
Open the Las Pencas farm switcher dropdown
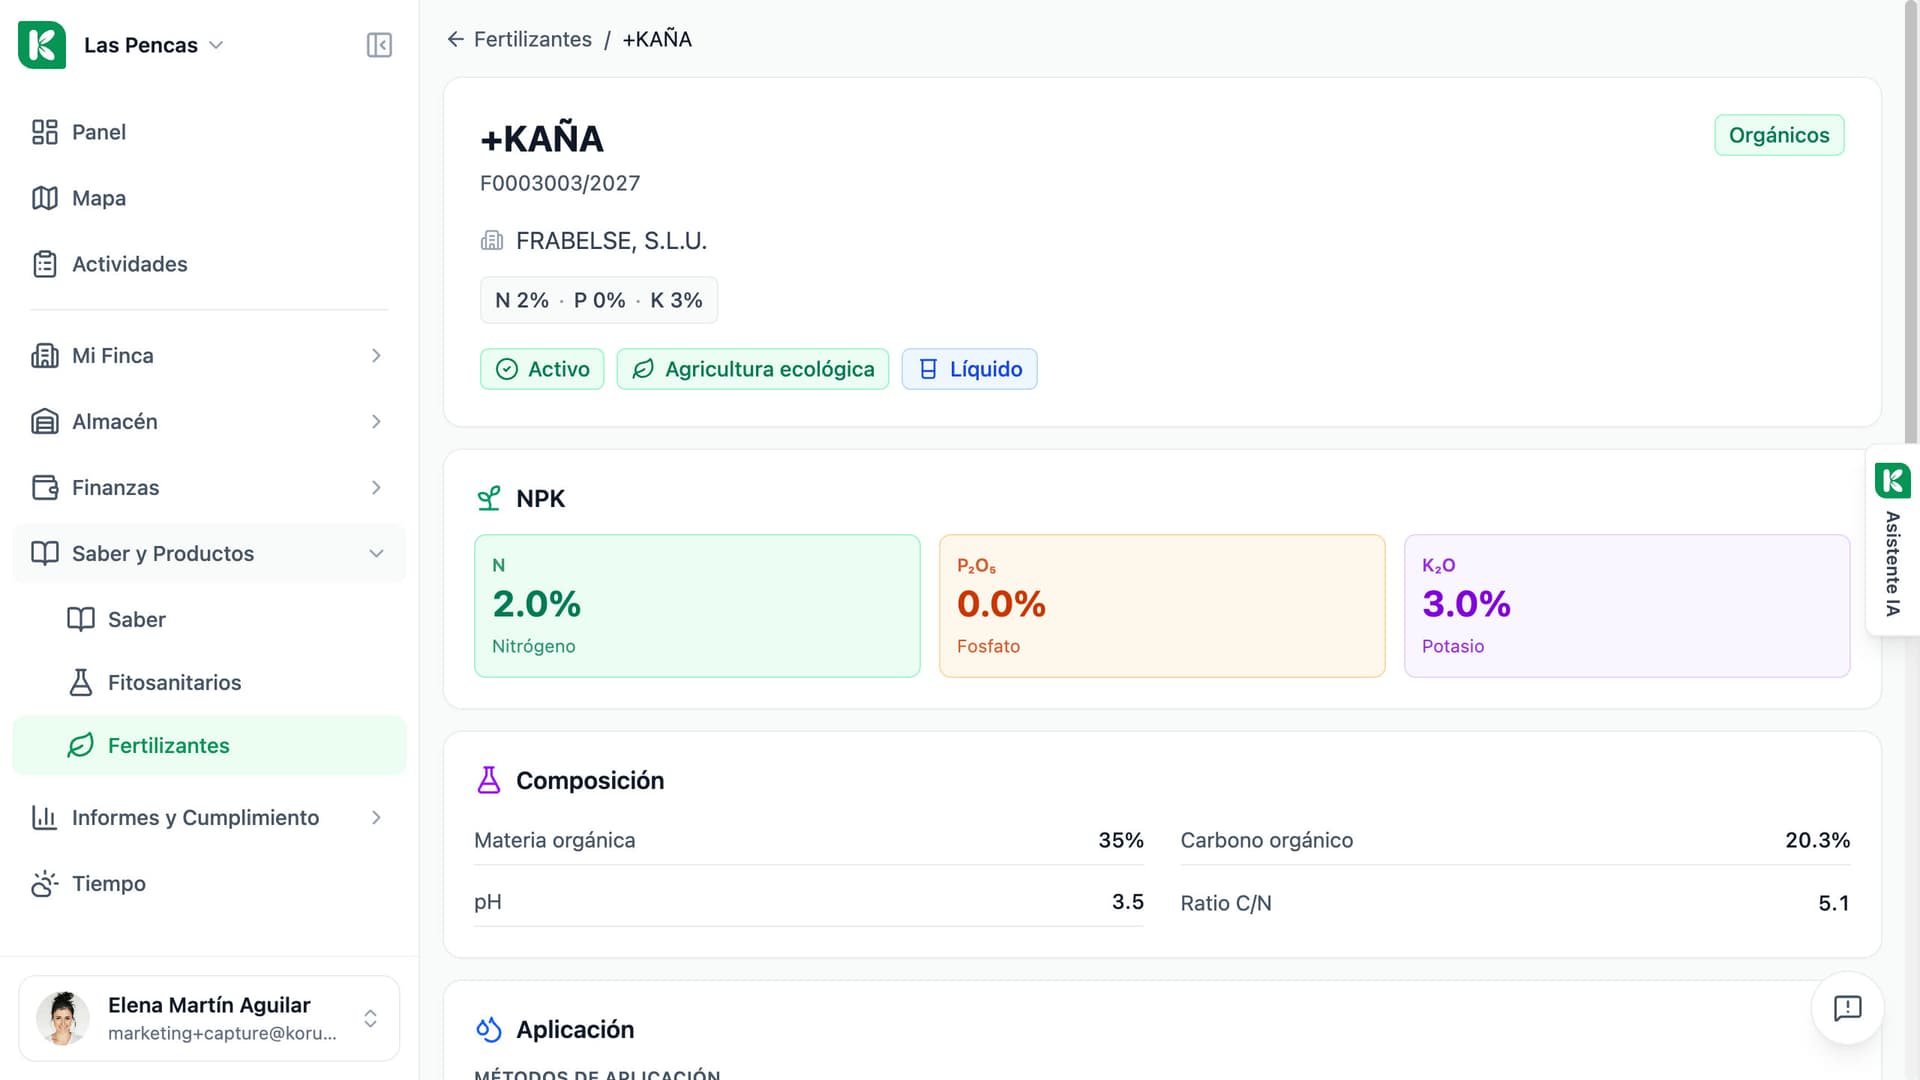(x=154, y=45)
